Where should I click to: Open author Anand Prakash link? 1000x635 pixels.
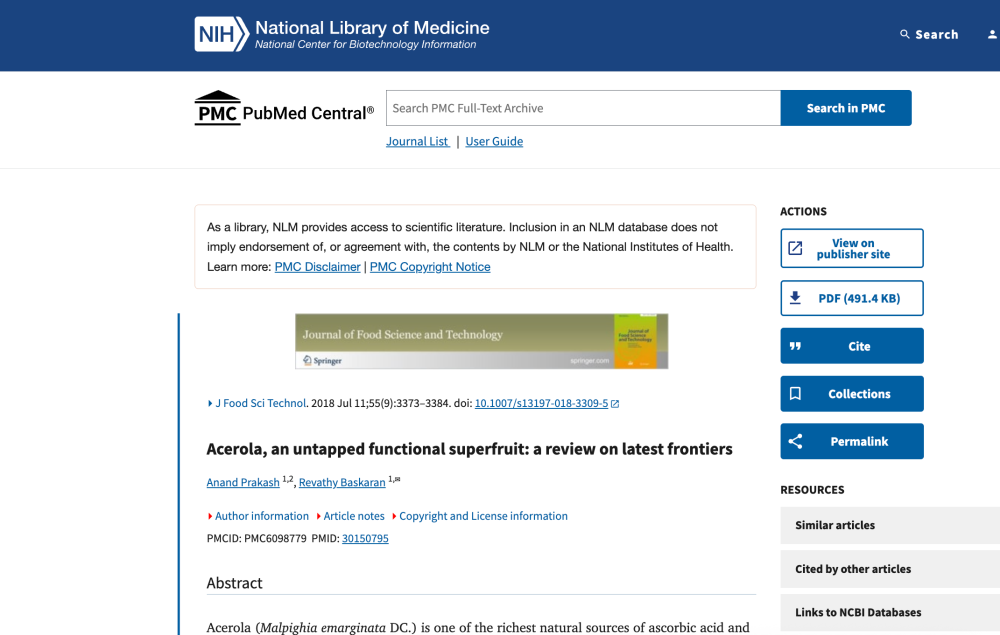point(243,483)
